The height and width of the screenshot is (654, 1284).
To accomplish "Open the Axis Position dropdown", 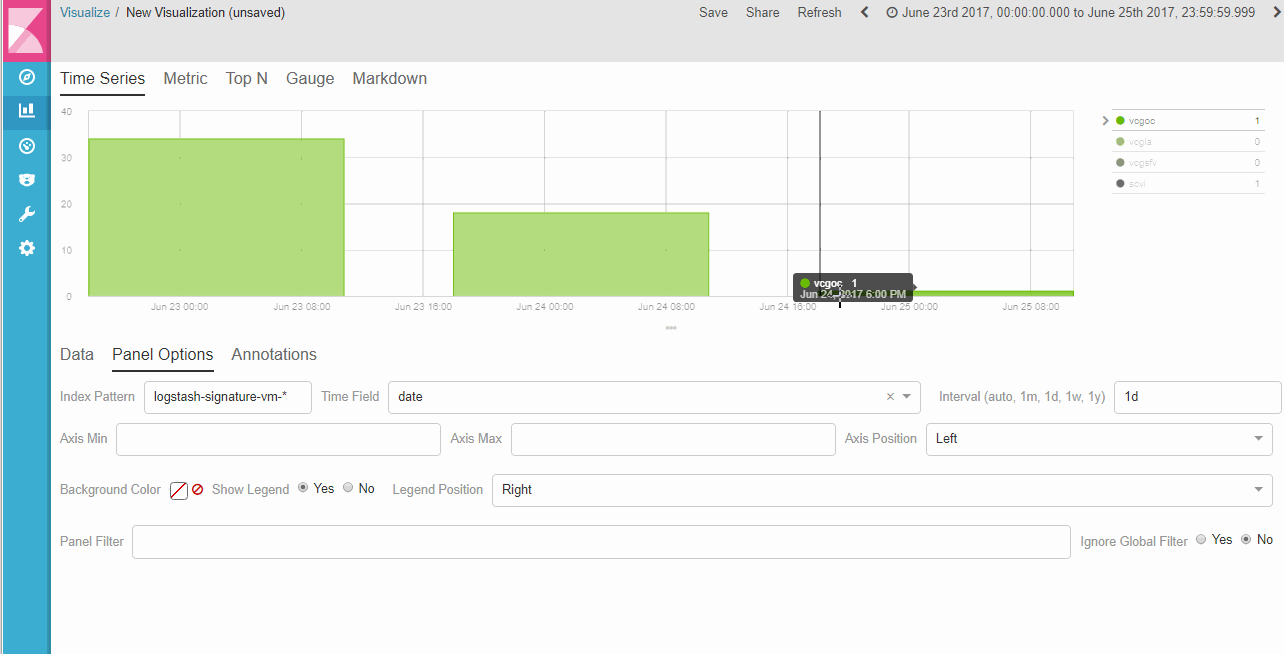I will 1099,438.
